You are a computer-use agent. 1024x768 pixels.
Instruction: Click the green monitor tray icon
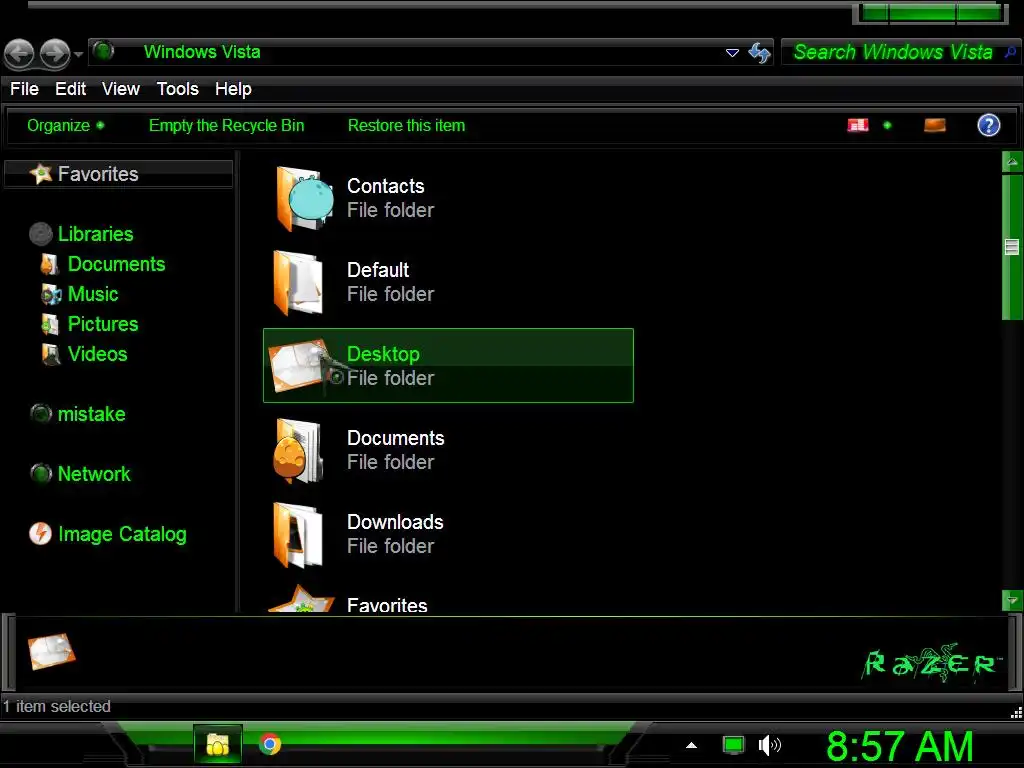(733, 744)
